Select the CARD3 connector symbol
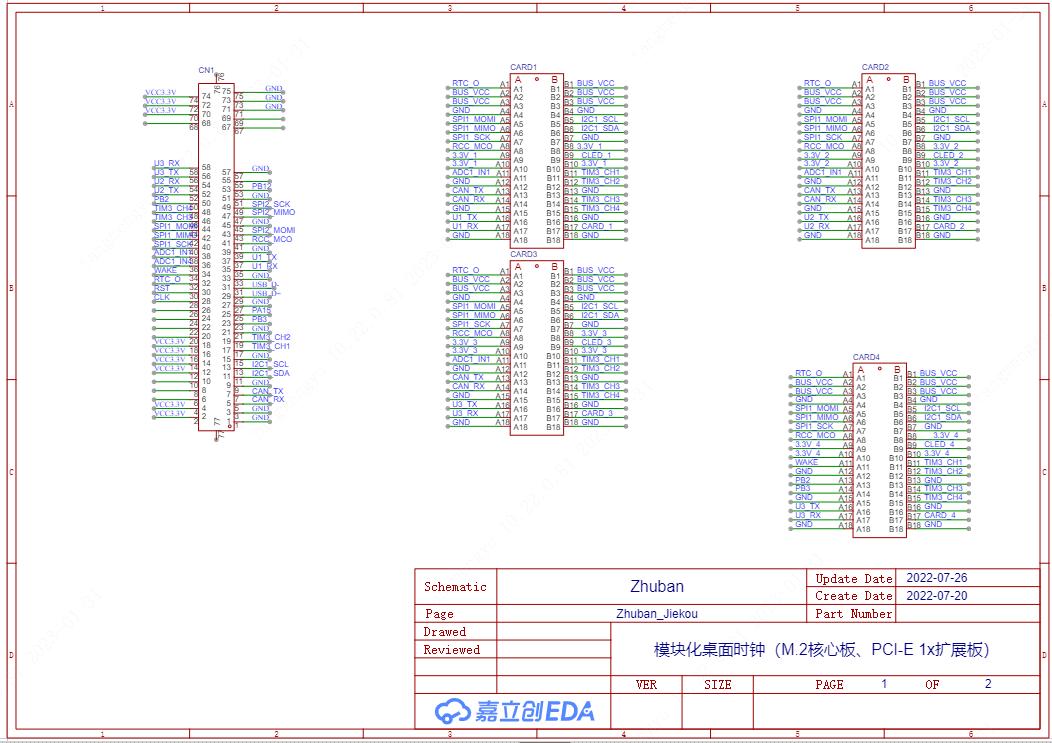 tap(536, 347)
